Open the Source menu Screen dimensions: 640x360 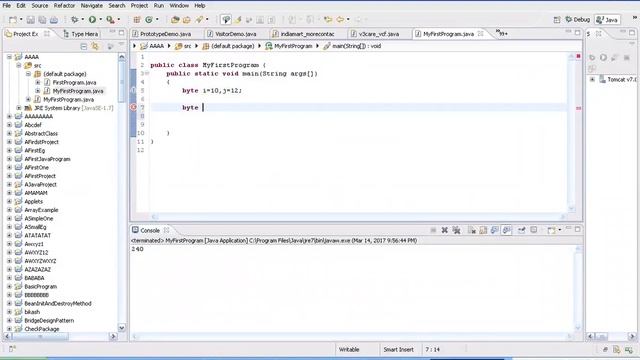[40, 6]
